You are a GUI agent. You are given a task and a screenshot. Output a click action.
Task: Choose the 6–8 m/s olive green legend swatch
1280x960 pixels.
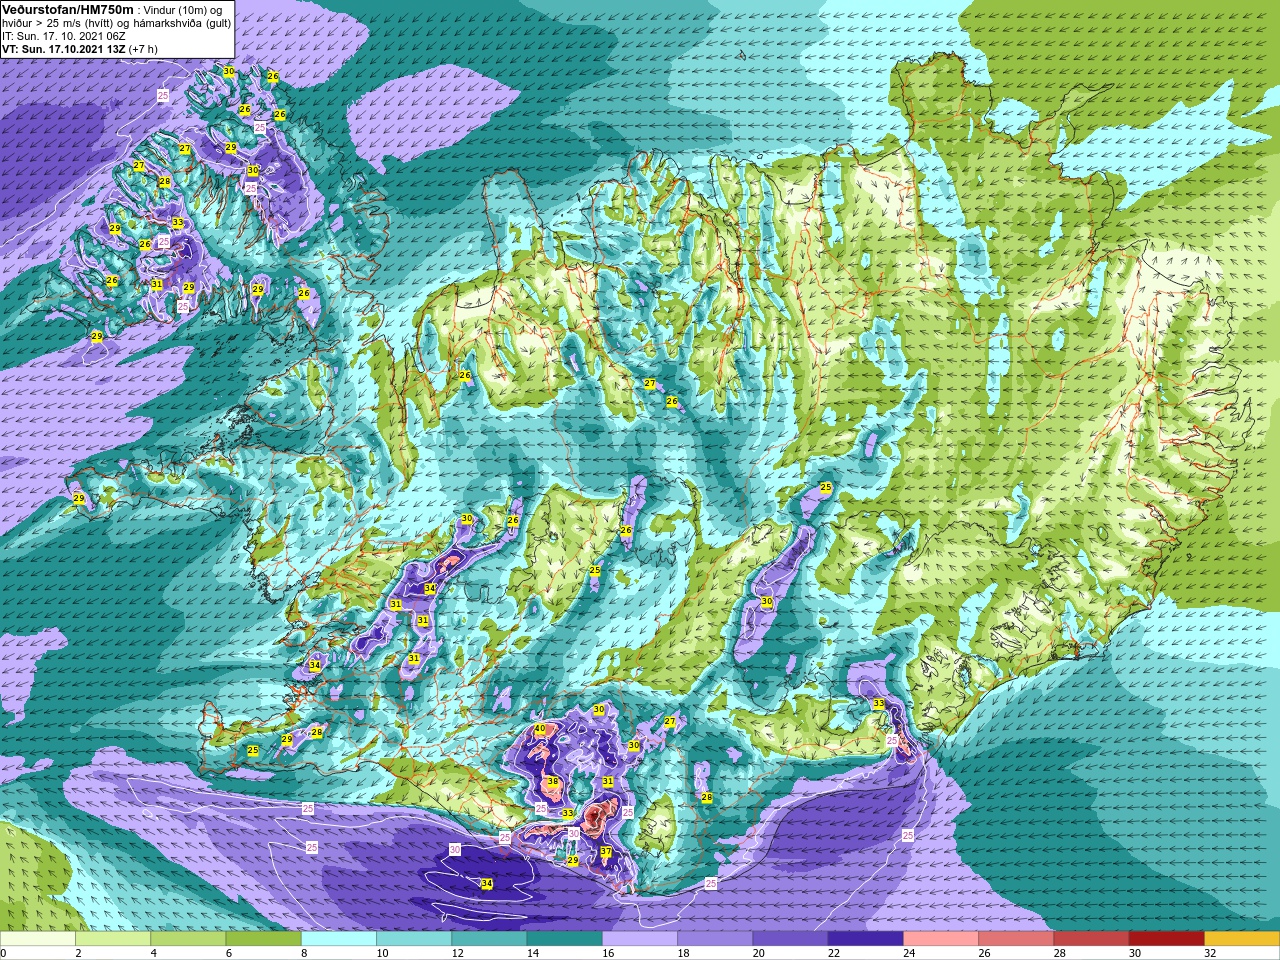coord(264,939)
